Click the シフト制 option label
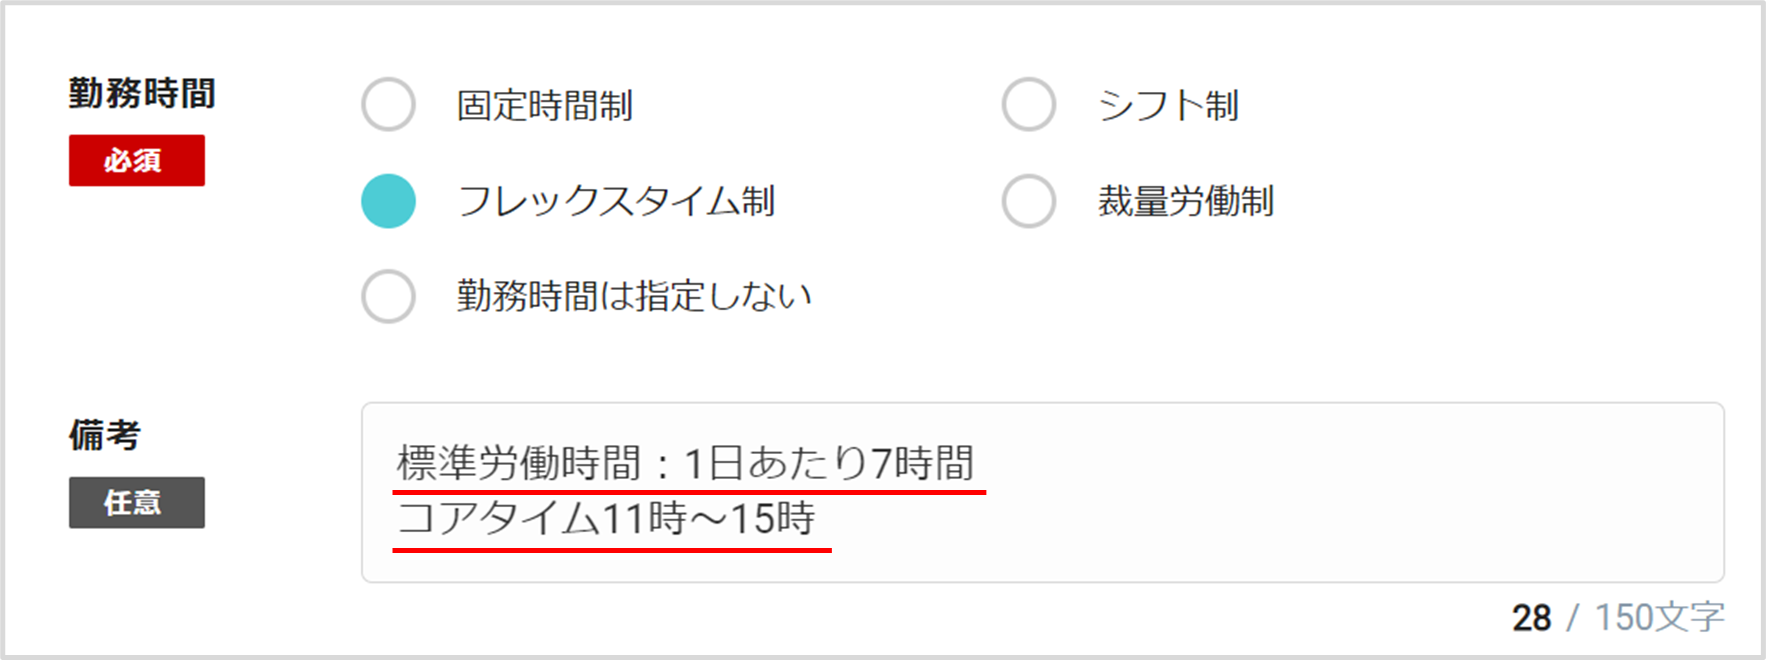Screen dimensions: 1766x660 1168,105
